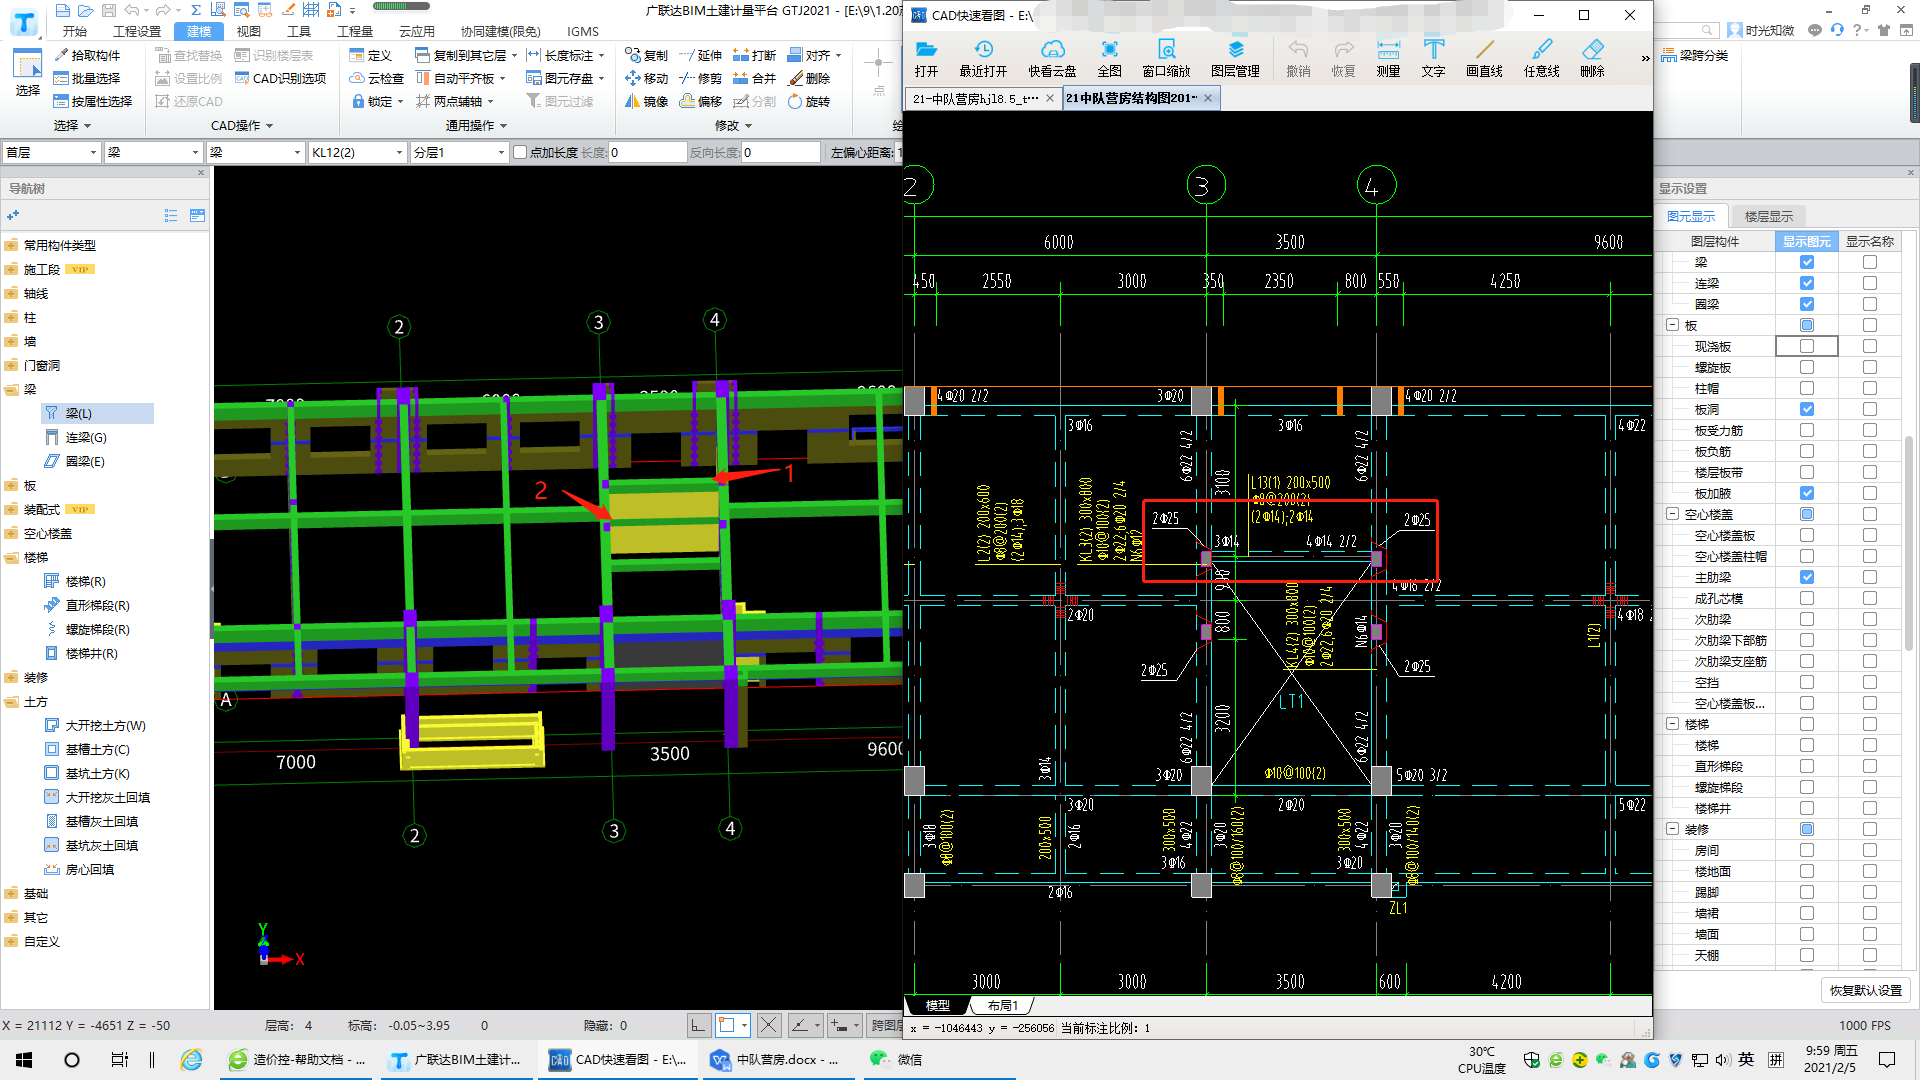Expand the CAD操作 group dropdown
Image resolution: width=1920 pixels, height=1080 pixels.
pos(242,126)
